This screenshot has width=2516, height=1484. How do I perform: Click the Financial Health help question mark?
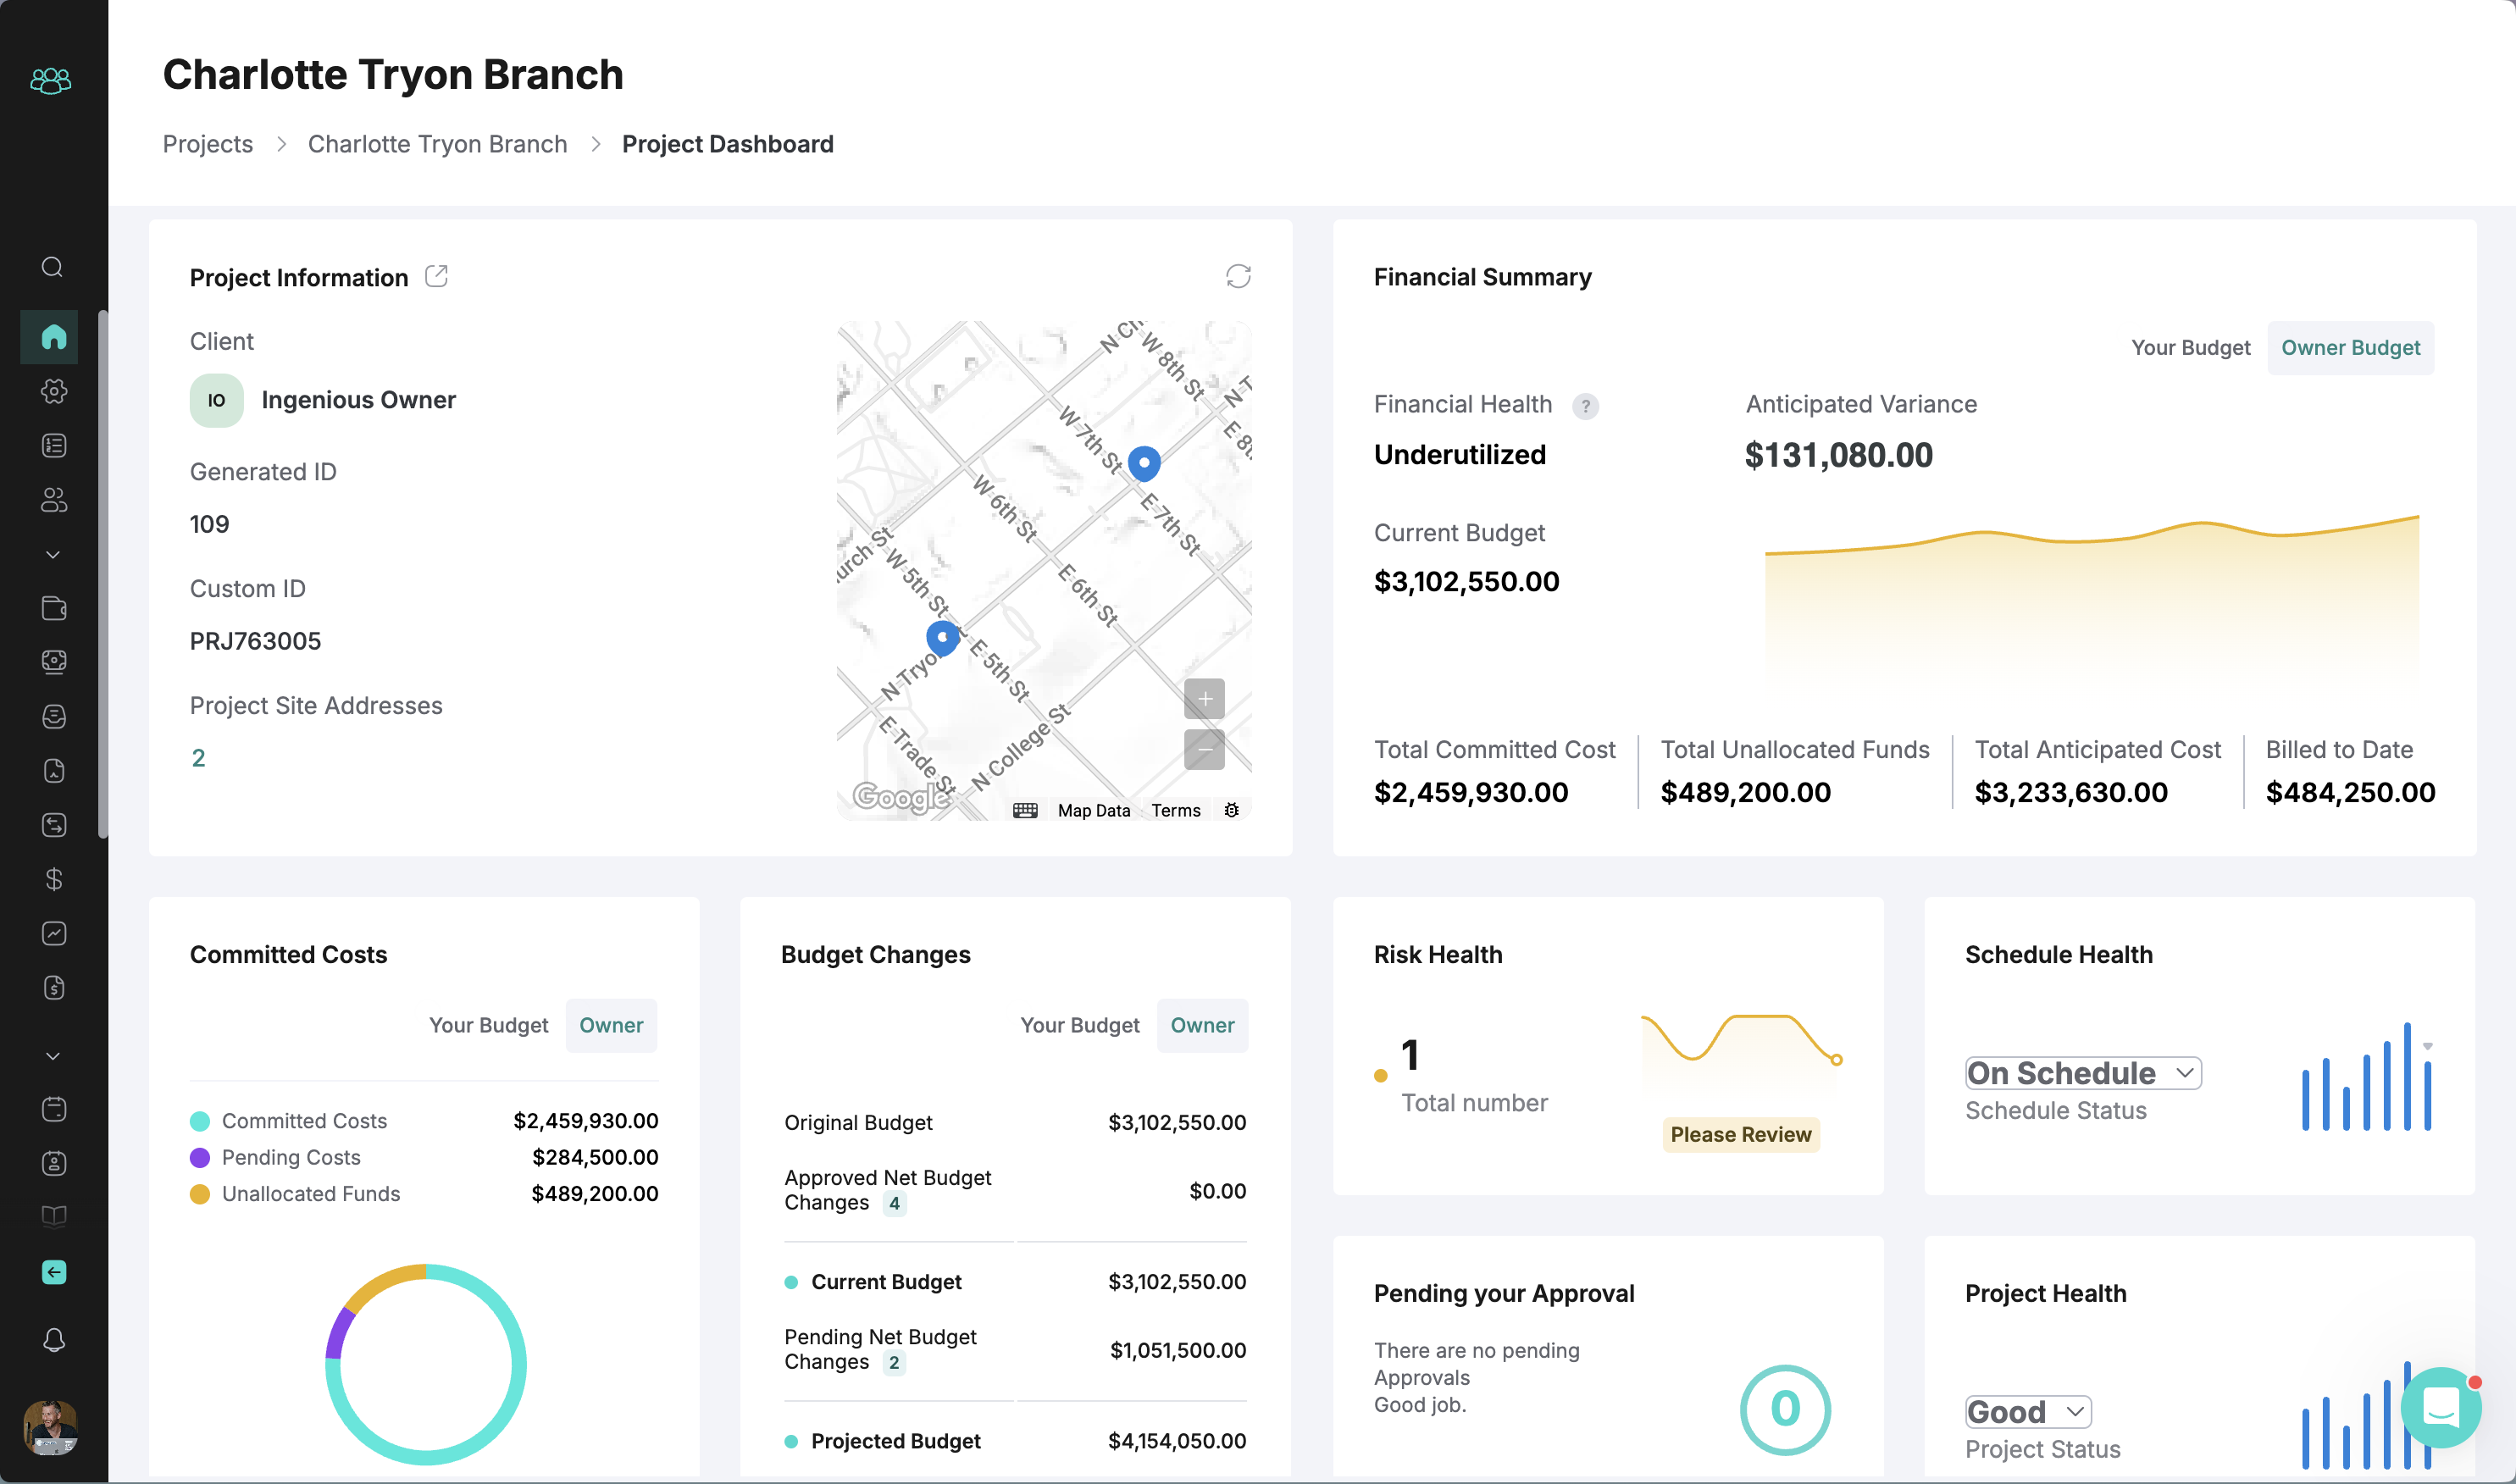pyautogui.click(x=1585, y=406)
